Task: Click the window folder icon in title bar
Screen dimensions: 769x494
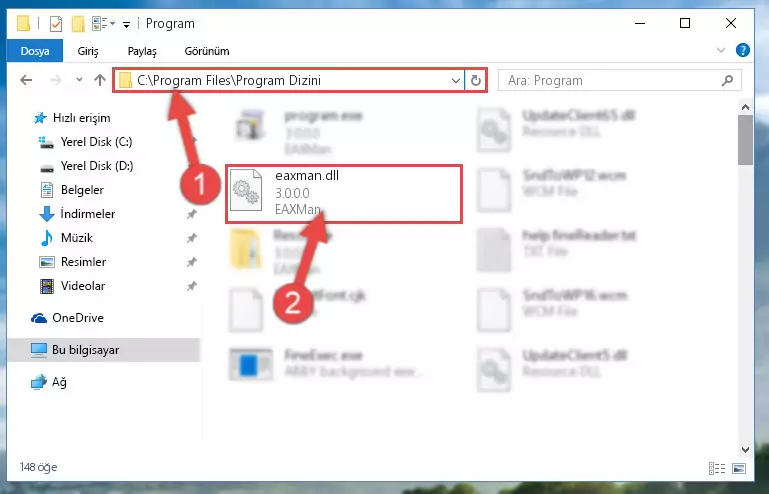Action: (23, 24)
